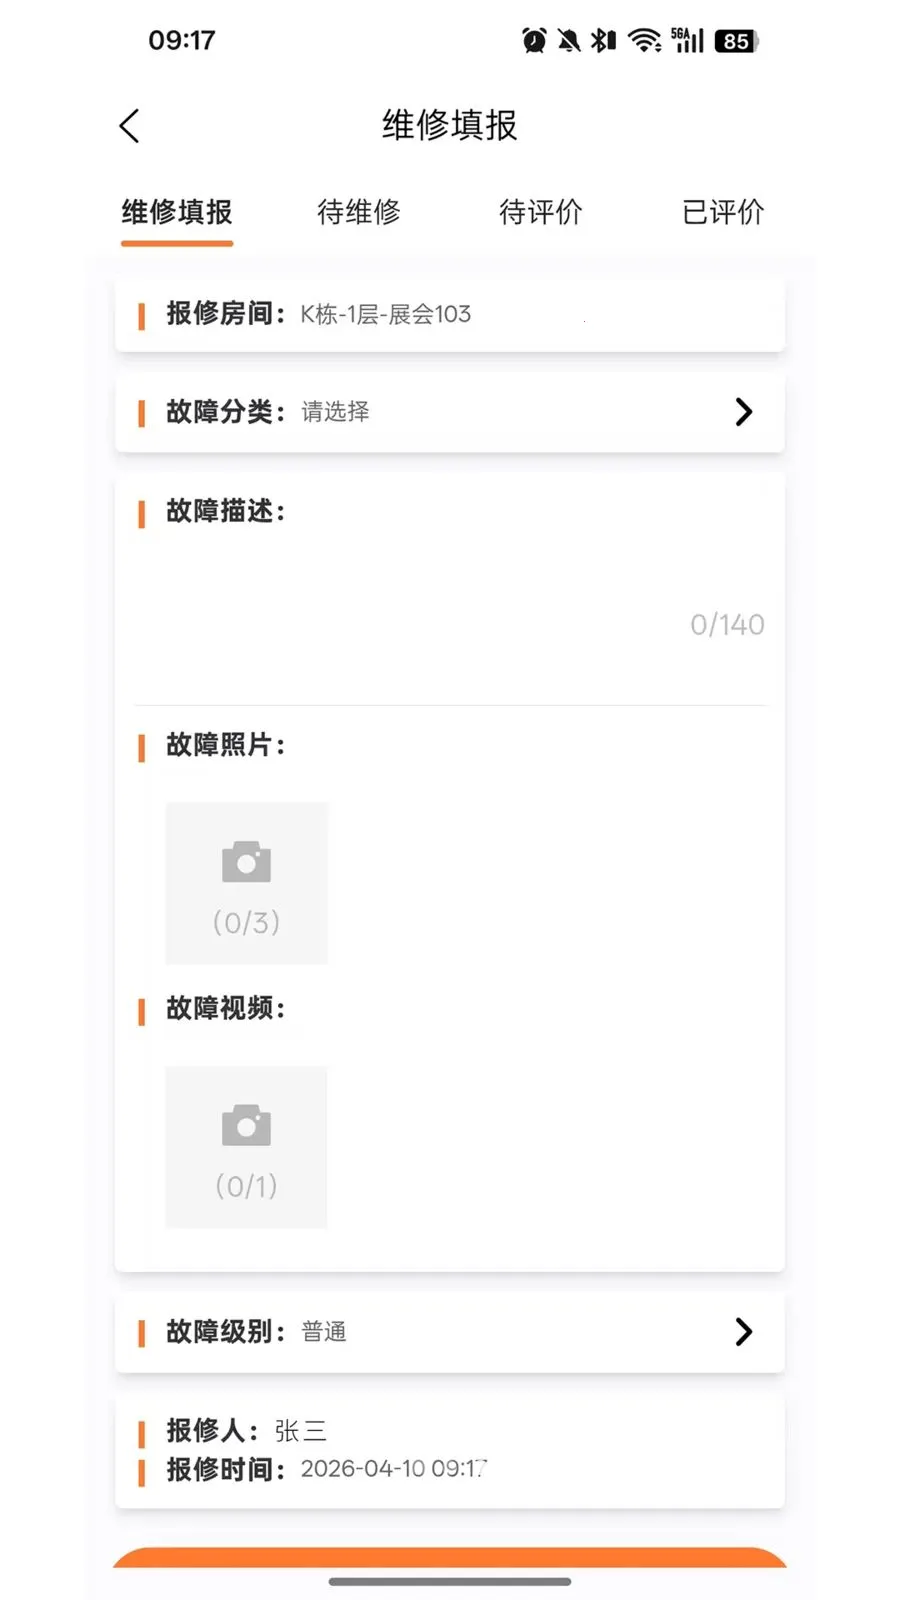This screenshot has width=900, height=1600.
Task: Tap the orange submit button at bottom
Action: click(x=450, y=1557)
